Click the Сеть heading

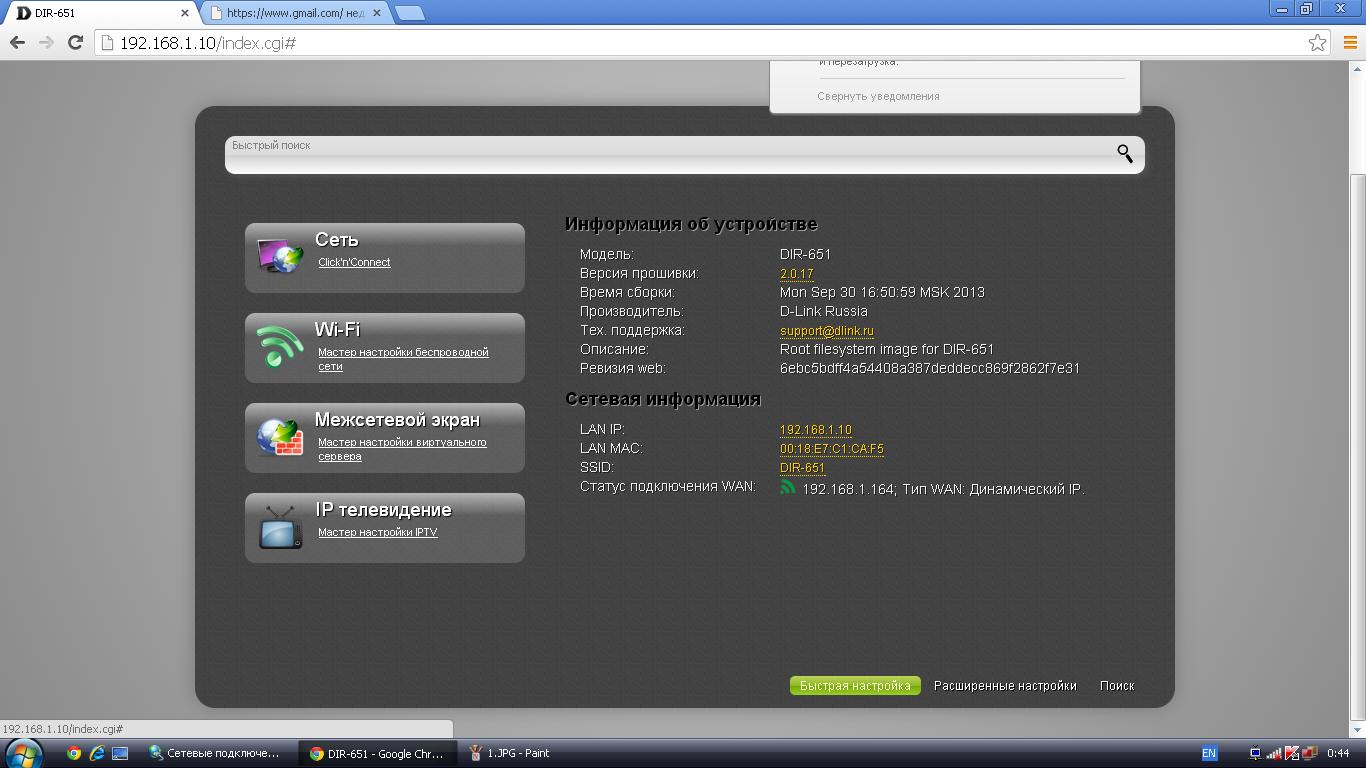(337, 239)
